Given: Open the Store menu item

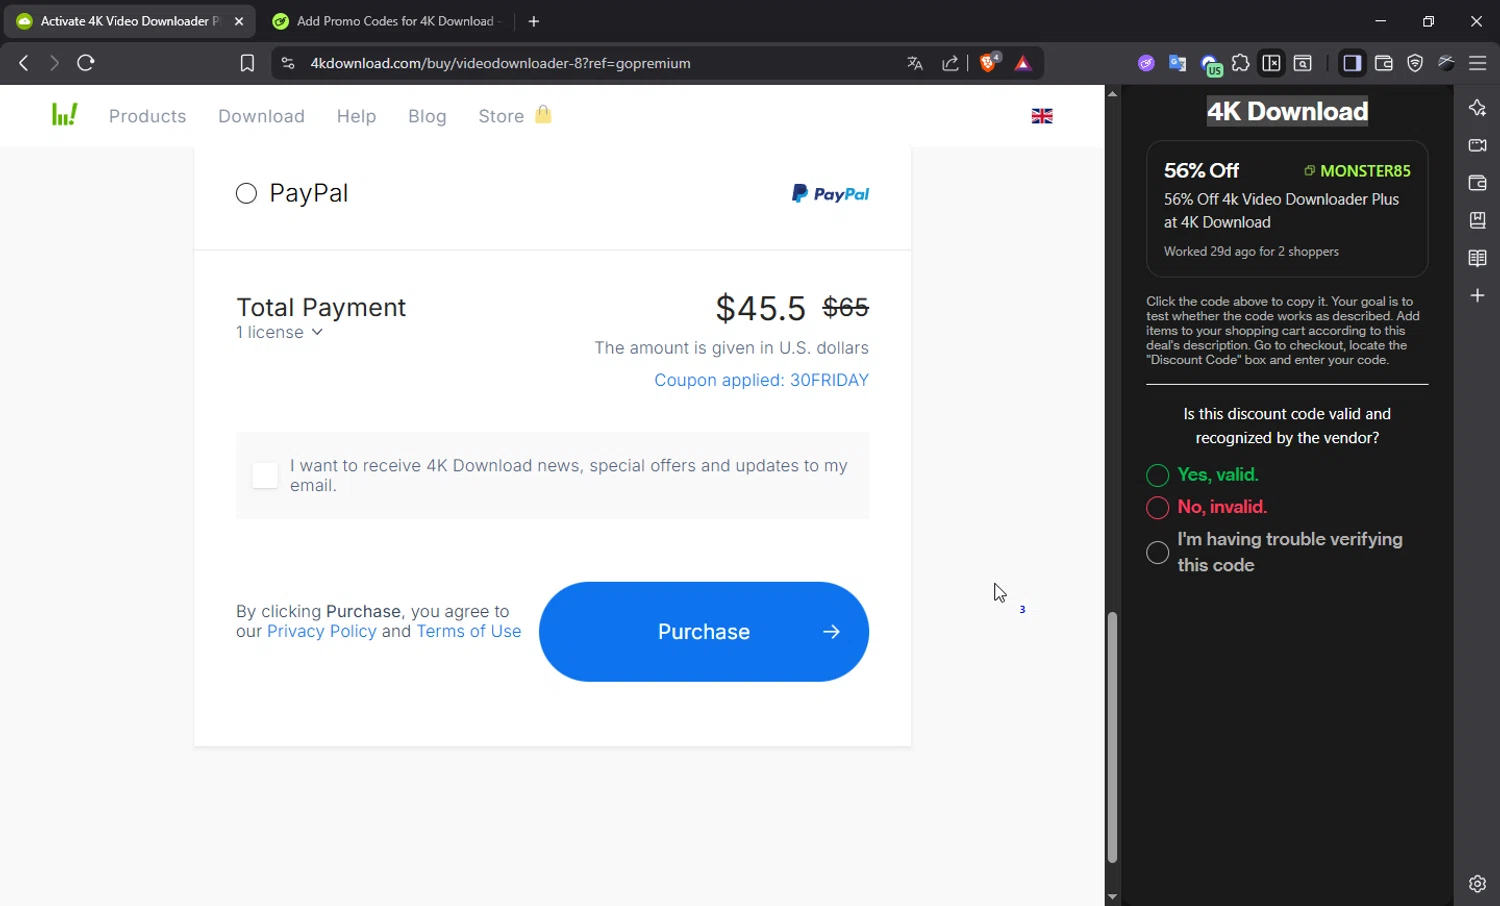Looking at the screenshot, I should coord(514,116).
